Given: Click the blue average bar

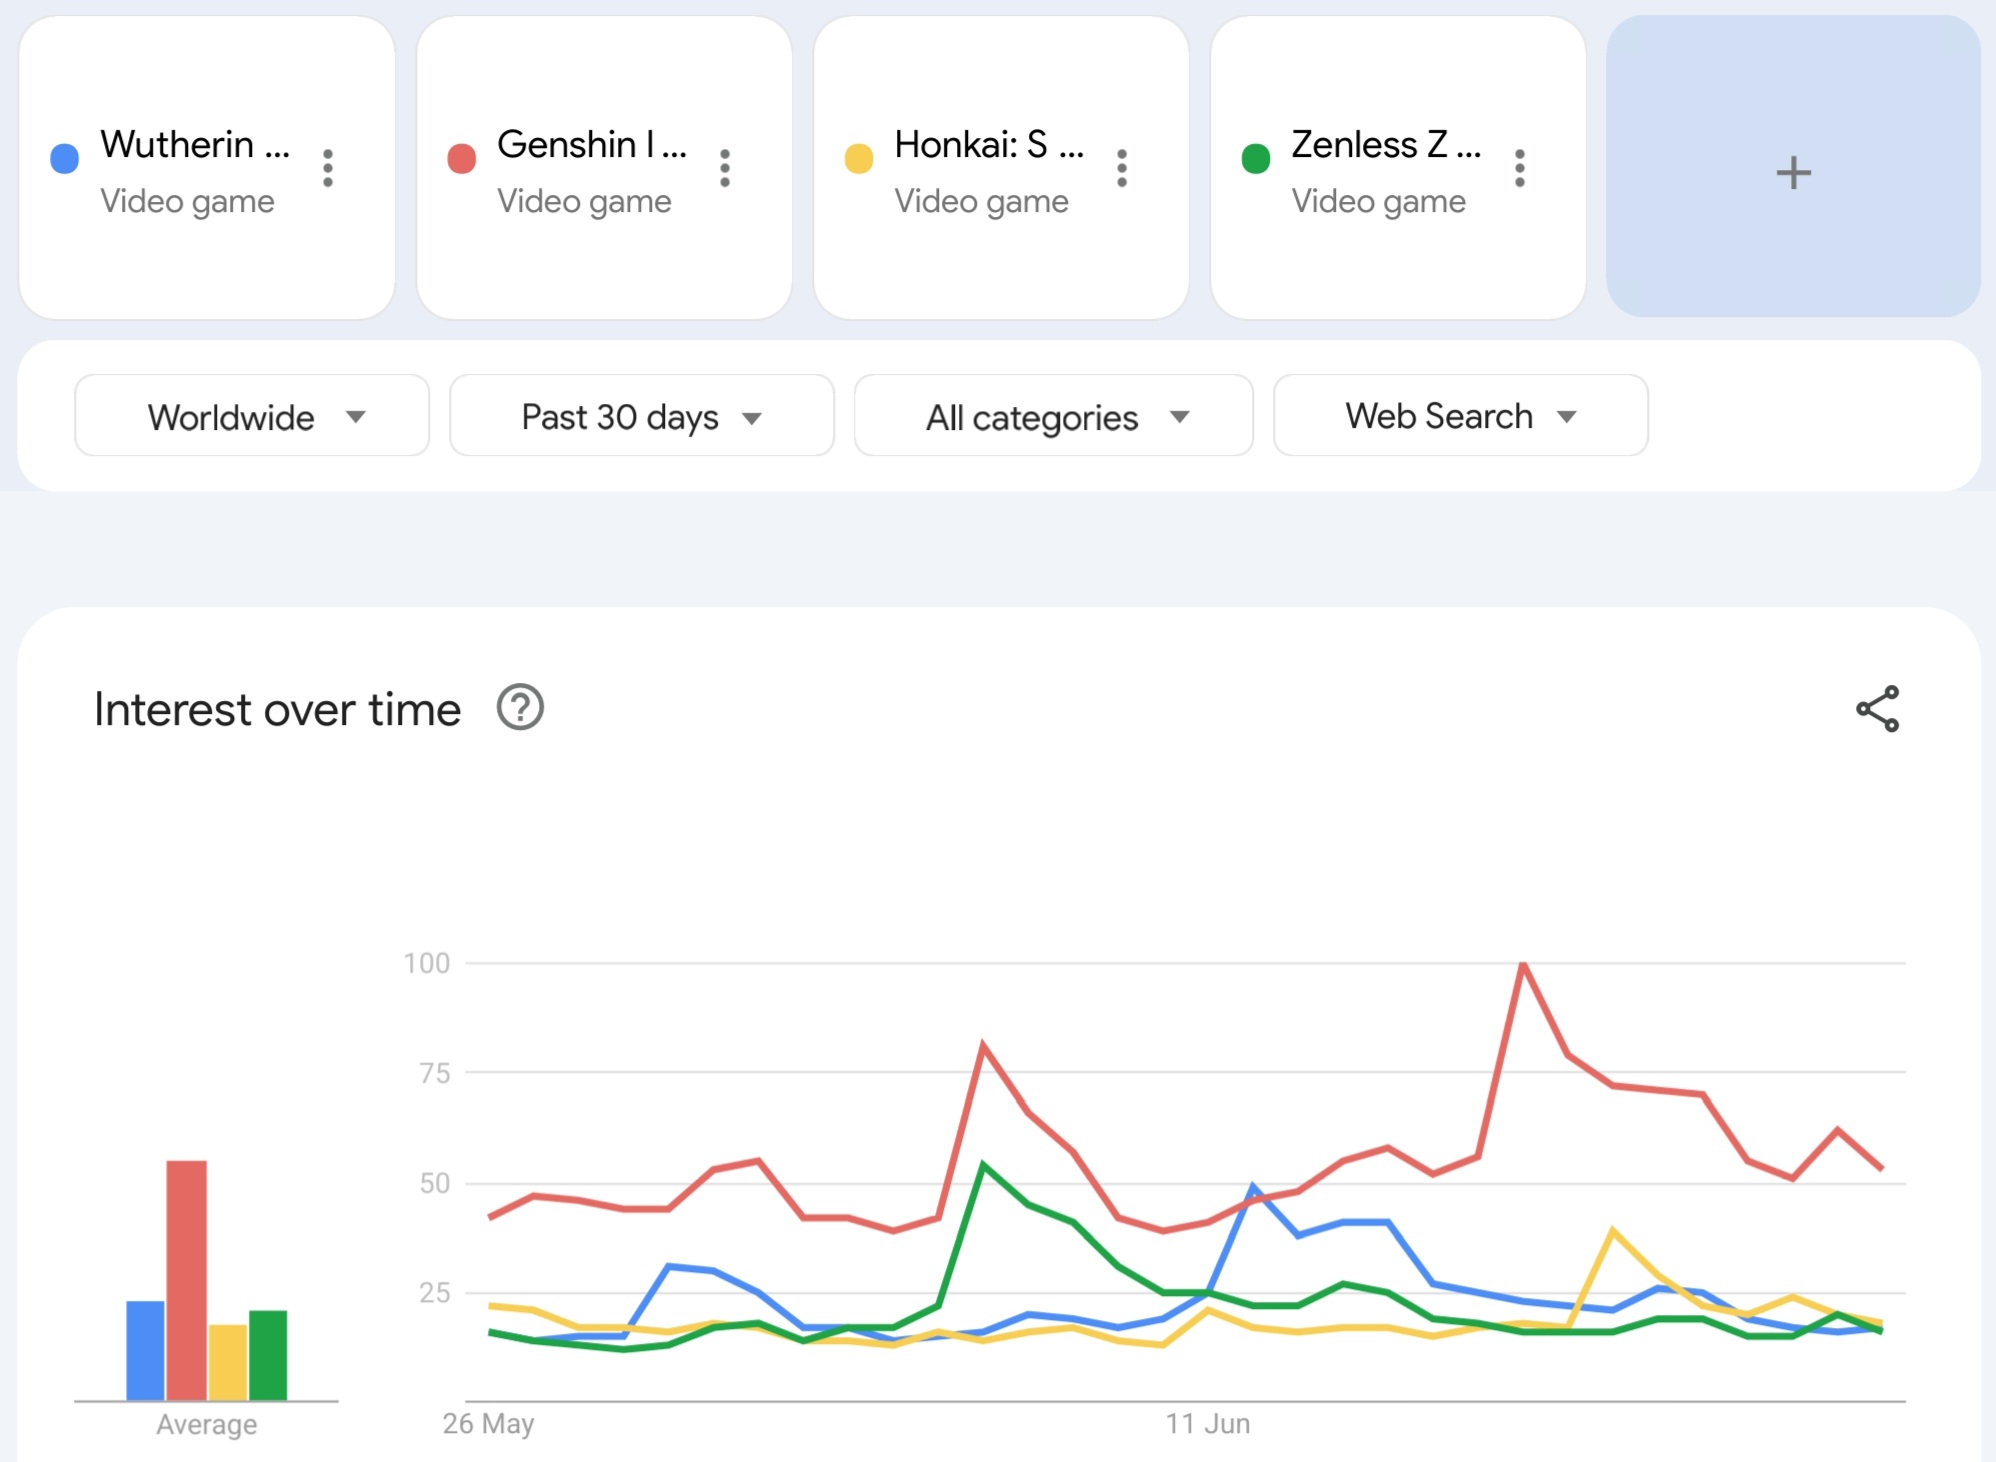Looking at the screenshot, I should tap(145, 1350).
